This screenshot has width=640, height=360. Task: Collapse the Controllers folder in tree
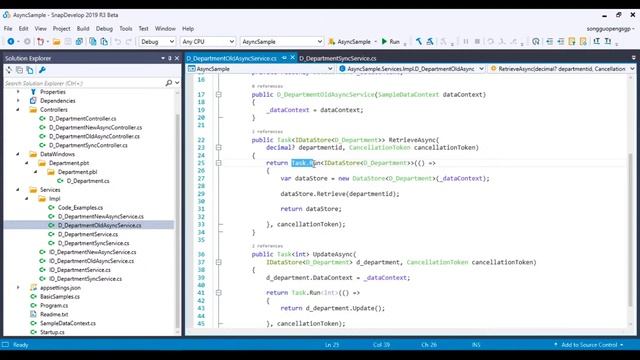[18, 109]
